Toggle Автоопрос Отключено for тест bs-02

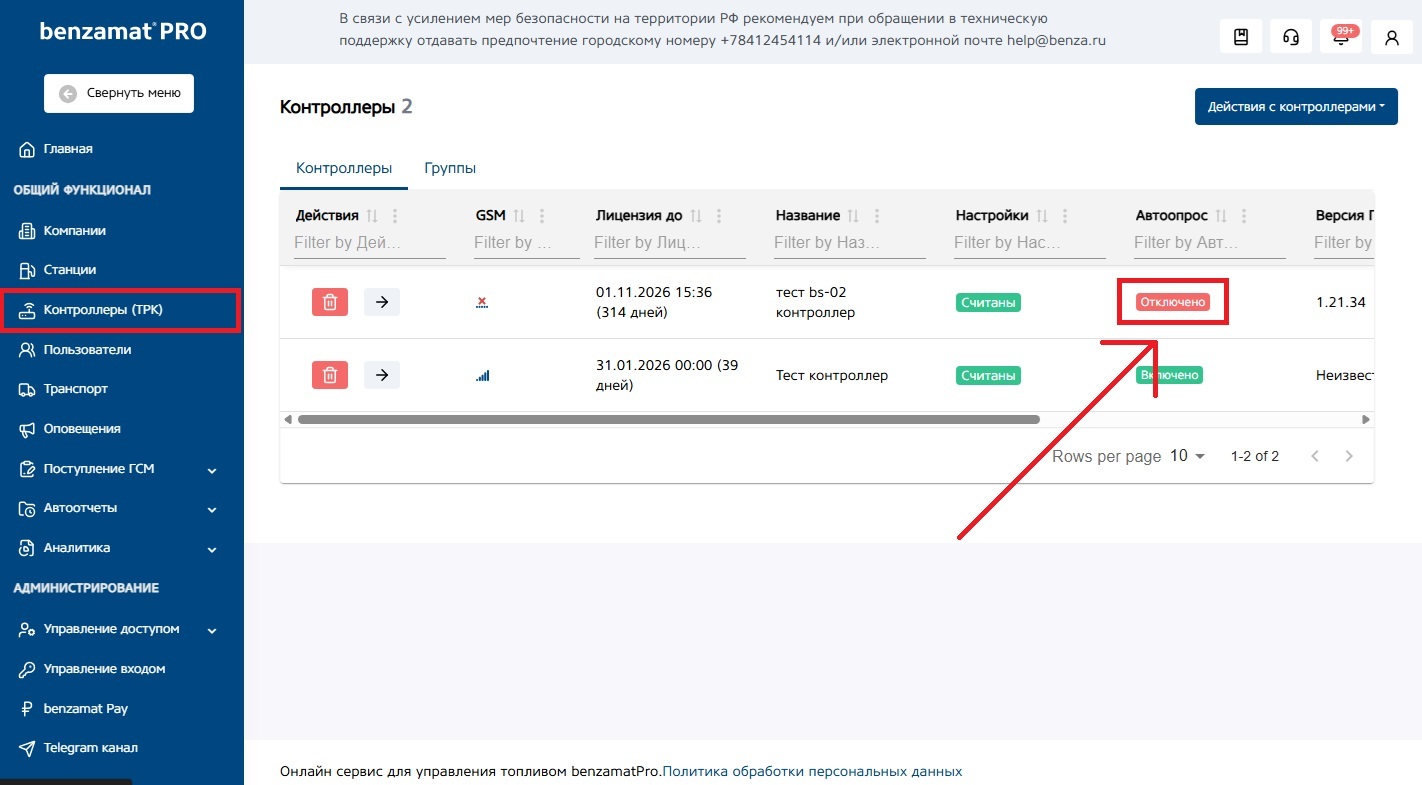[1172, 302]
